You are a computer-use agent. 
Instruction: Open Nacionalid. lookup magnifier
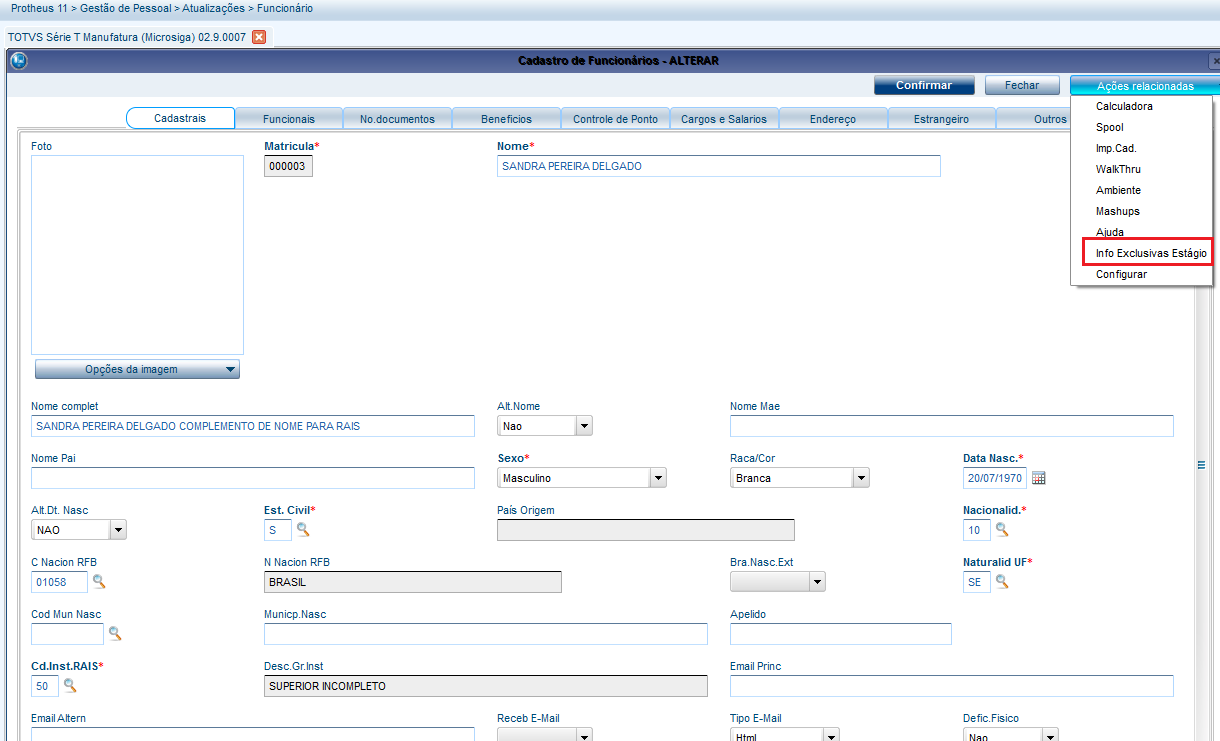pos(1002,529)
